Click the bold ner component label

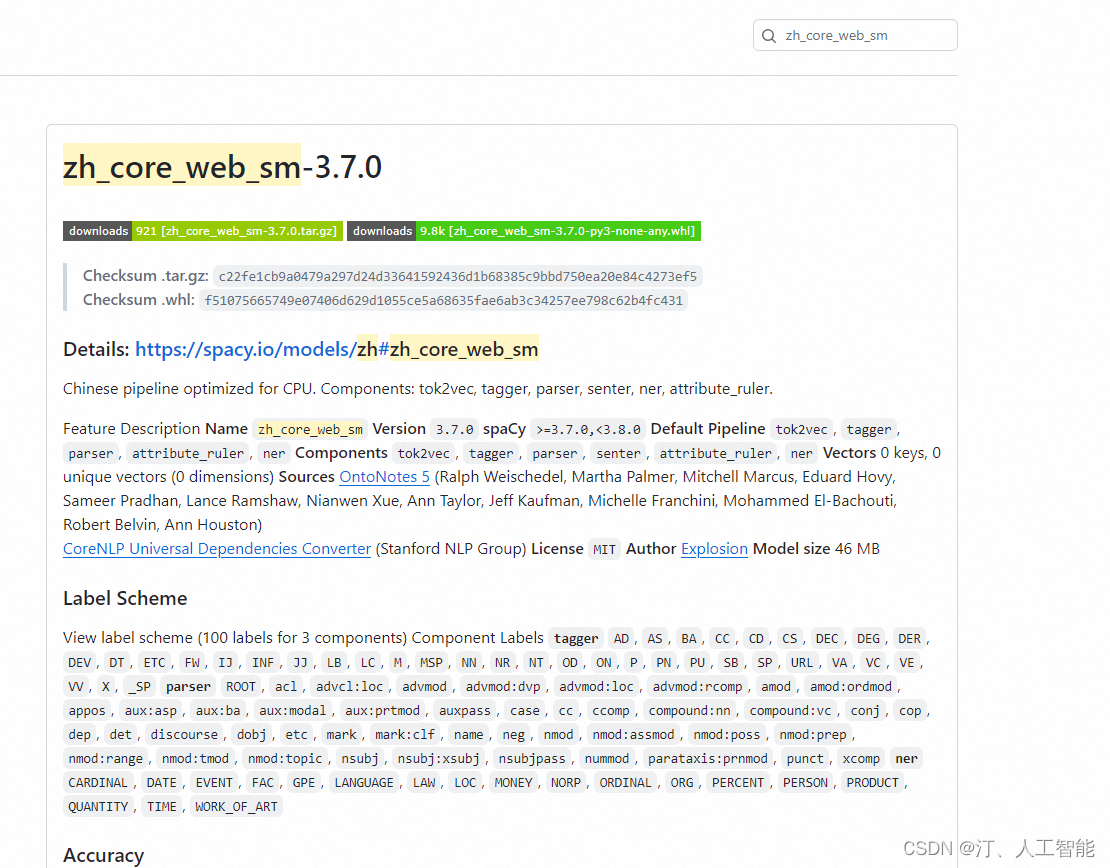click(906, 759)
